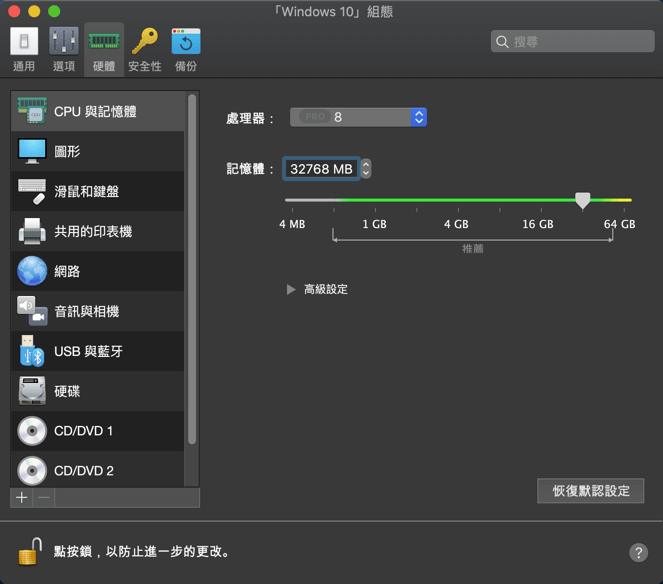Image resolution: width=663 pixels, height=584 pixels.
Task: Click the 硬體 tab label
Action: click(x=104, y=66)
